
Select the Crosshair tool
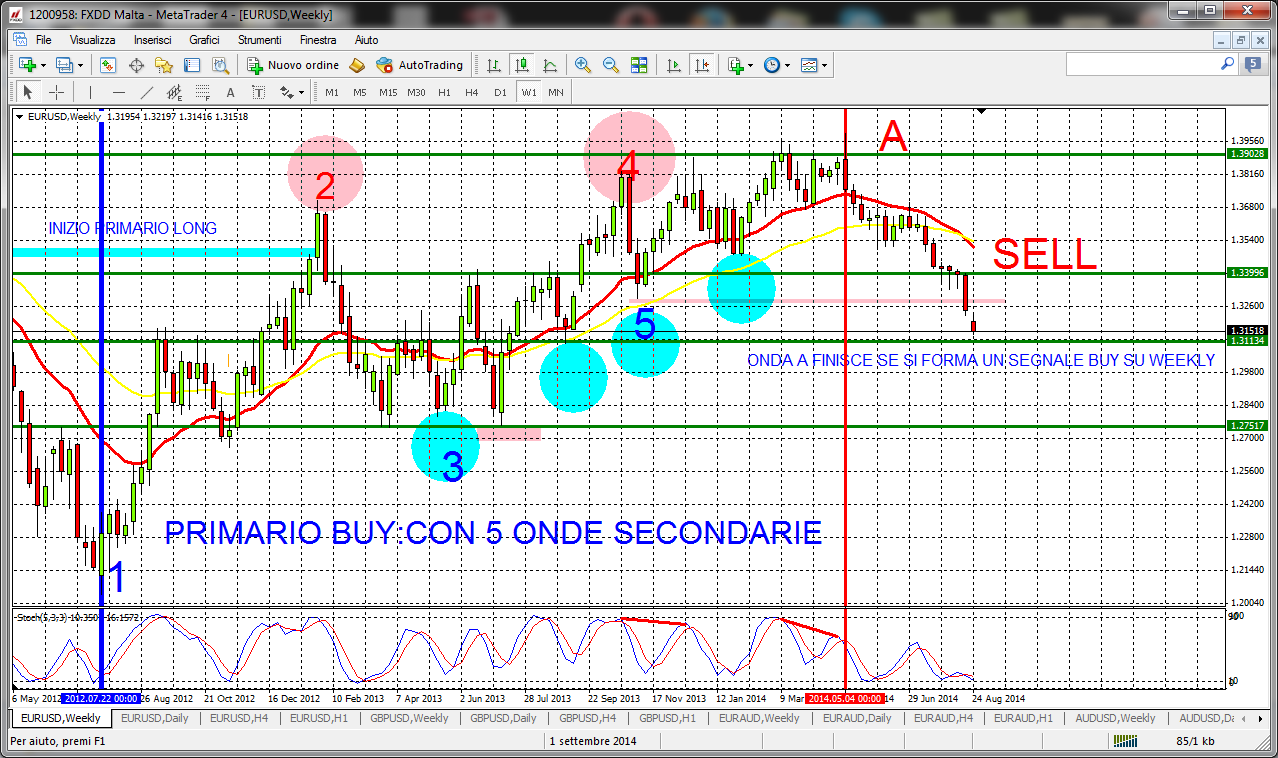(57, 92)
